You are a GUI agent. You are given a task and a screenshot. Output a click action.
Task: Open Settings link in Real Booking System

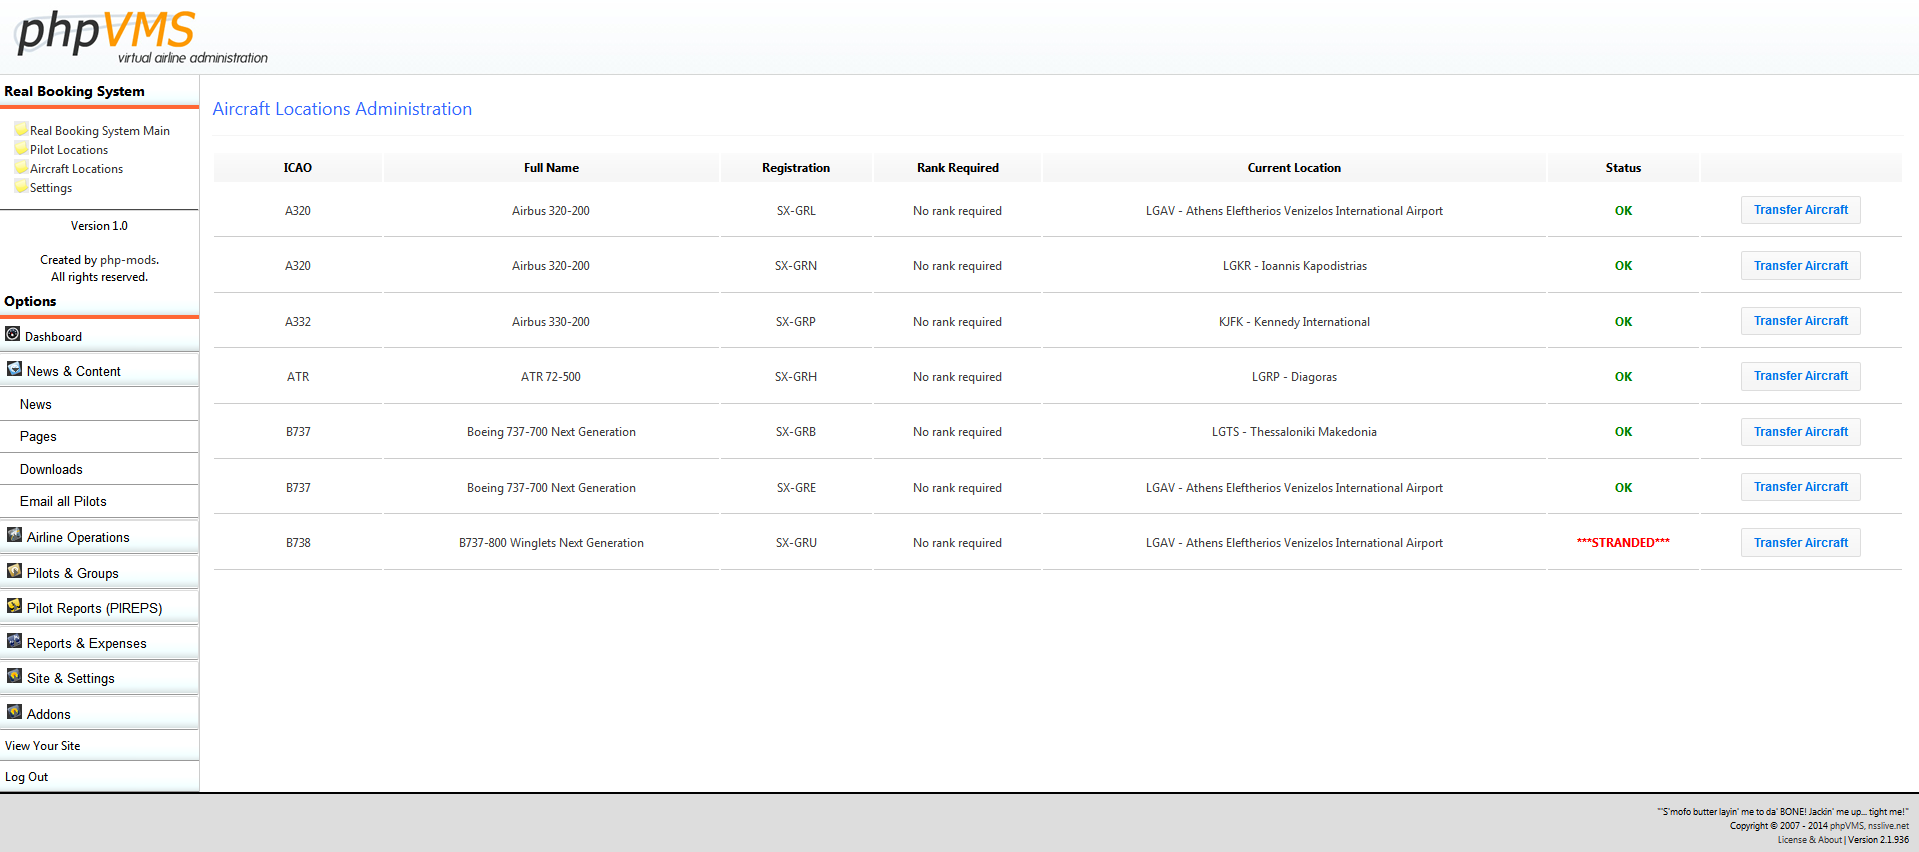click(51, 188)
